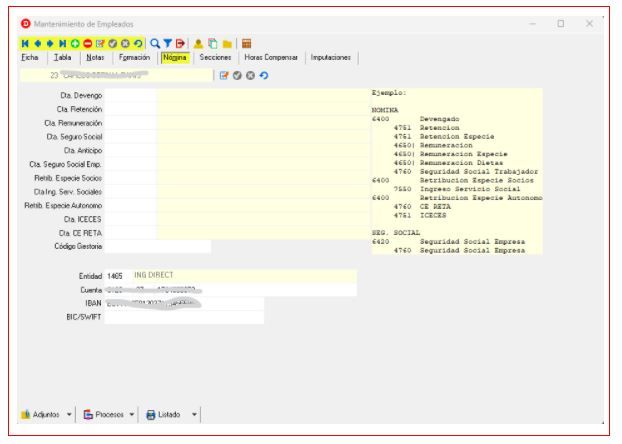Click the '4751 ICECES' example line

420,215
